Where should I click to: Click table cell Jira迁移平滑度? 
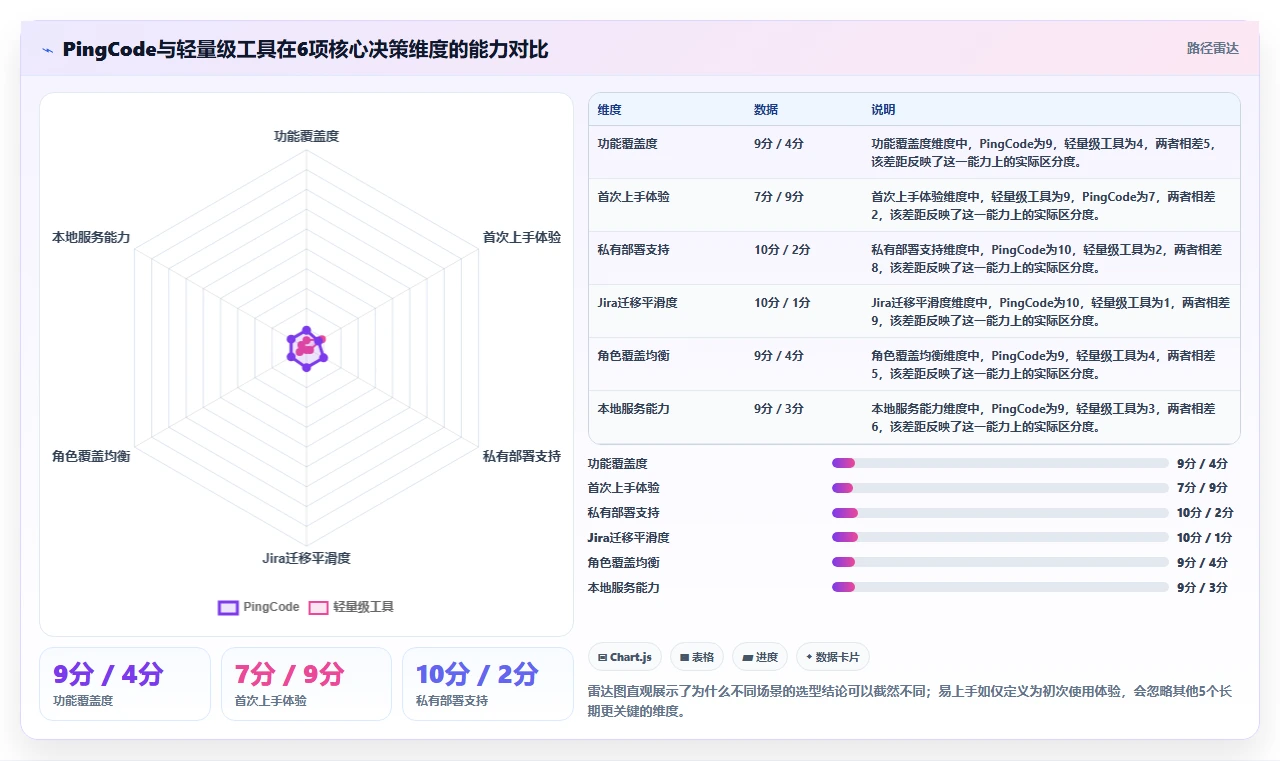click(x=638, y=303)
